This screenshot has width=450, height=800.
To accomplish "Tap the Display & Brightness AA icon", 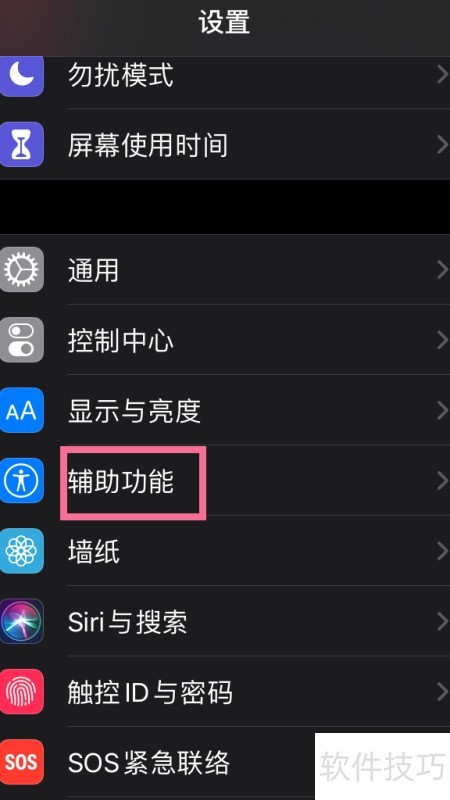I will [x=21, y=410].
